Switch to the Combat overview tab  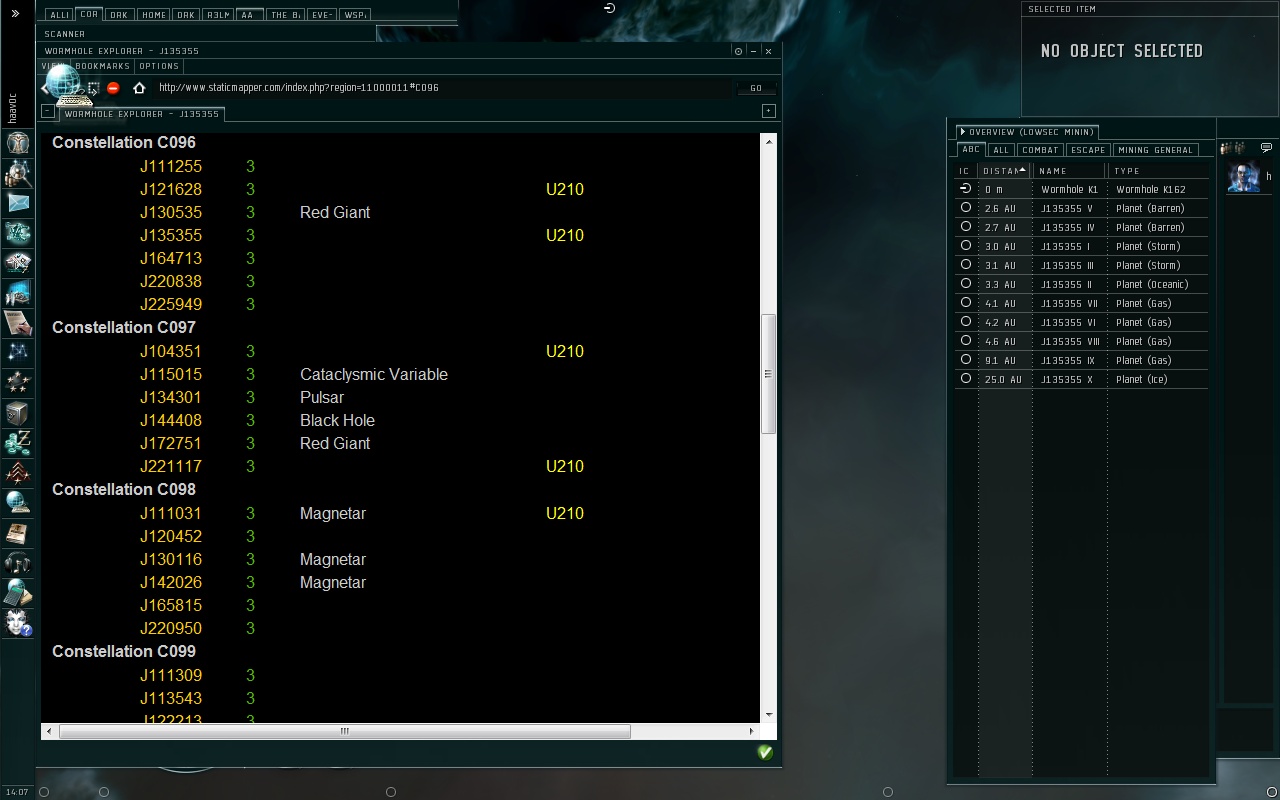click(1040, 150)
